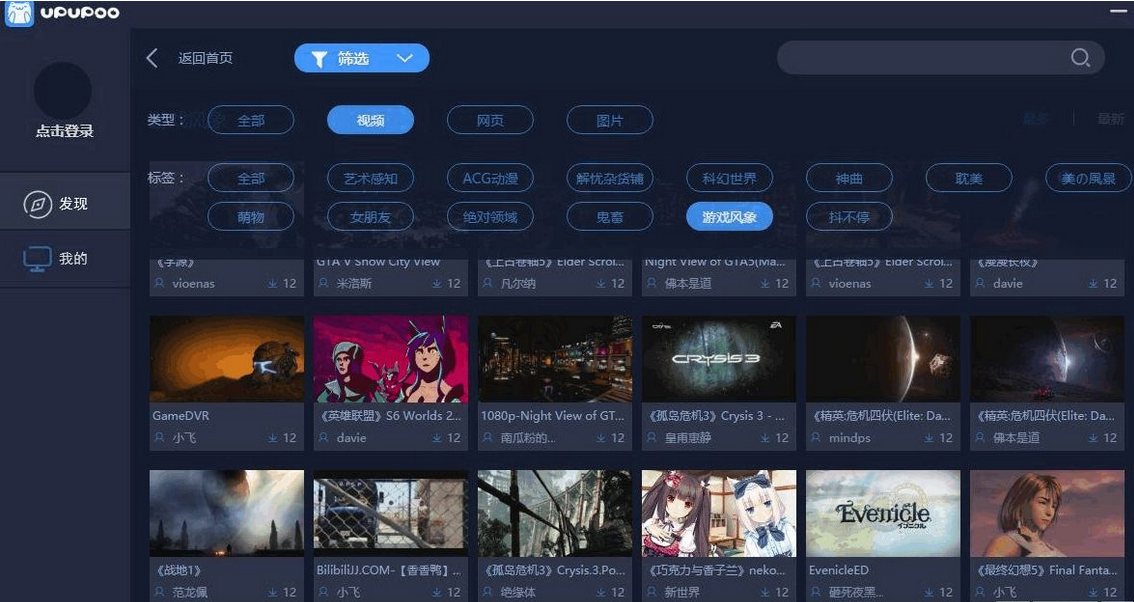The width and height of the screenshot is (1134, 602).
Task: Open the Crysis 3 logo thumbnail
Action: click(719, 359)
